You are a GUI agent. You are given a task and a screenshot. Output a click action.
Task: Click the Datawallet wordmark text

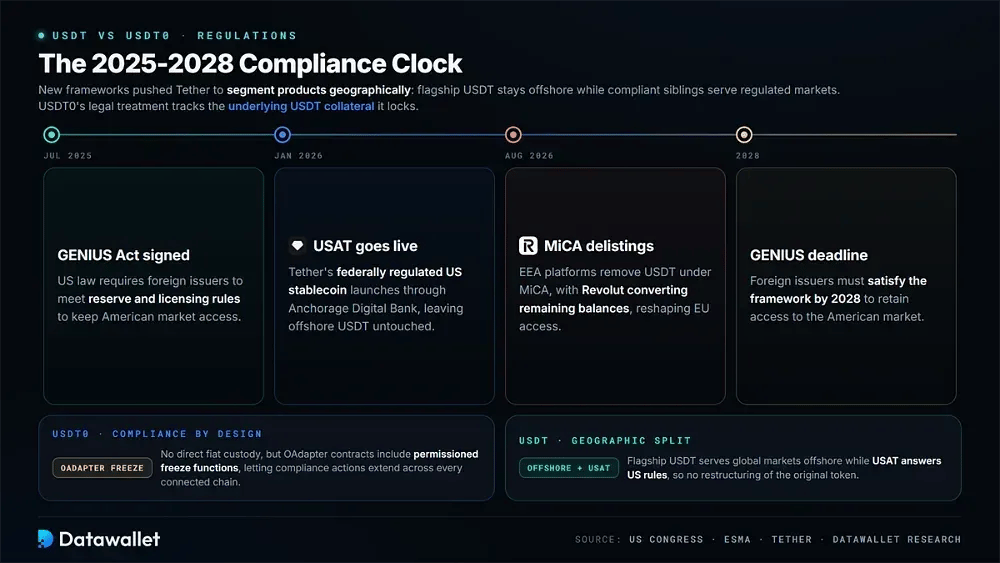point(109,539)
